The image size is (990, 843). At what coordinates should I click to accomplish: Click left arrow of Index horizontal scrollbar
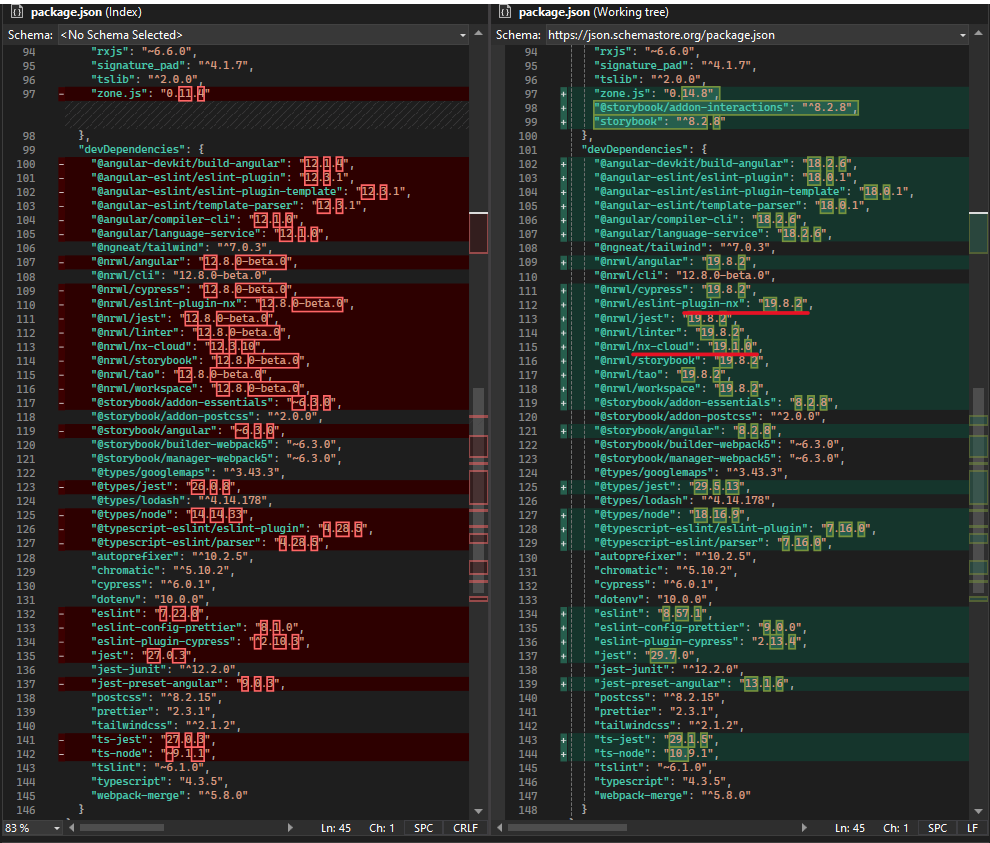[71, 827]
